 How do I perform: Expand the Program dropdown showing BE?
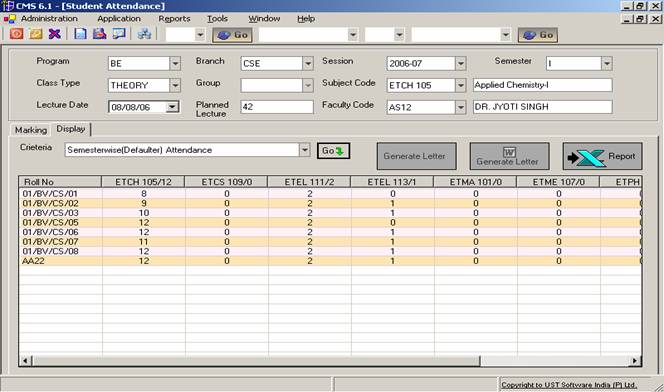pyautogui.click(x=175, y=63)
